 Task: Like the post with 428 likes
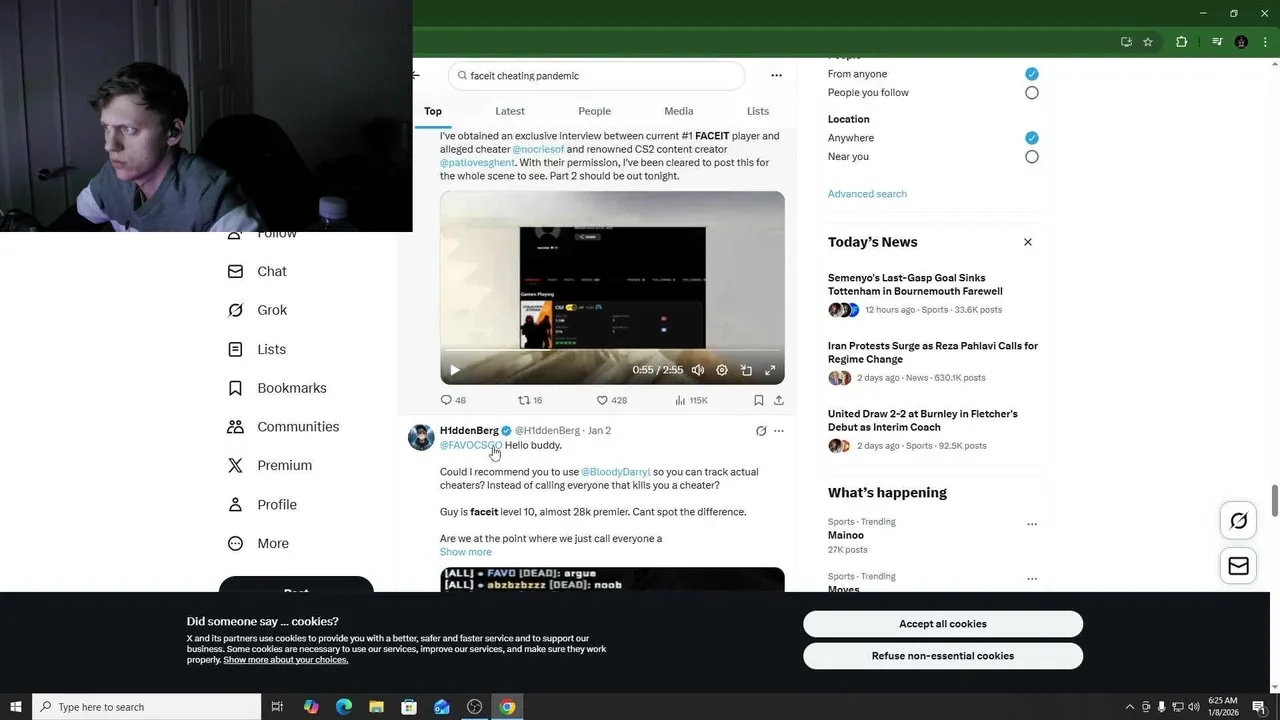(x=611, y=400)
